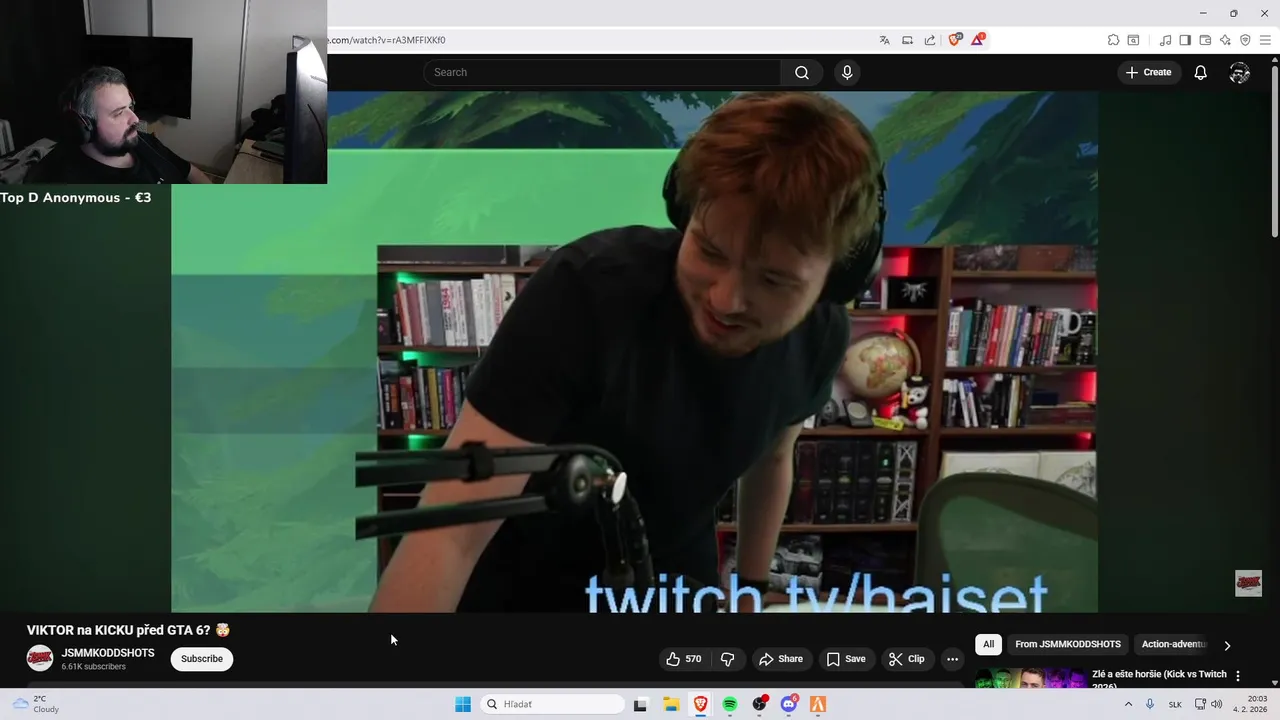Click the install/cast screen icon in address bar
The width and height of the screenshot is (1280, 720).
pyautogui.click(x=907, y=40)
